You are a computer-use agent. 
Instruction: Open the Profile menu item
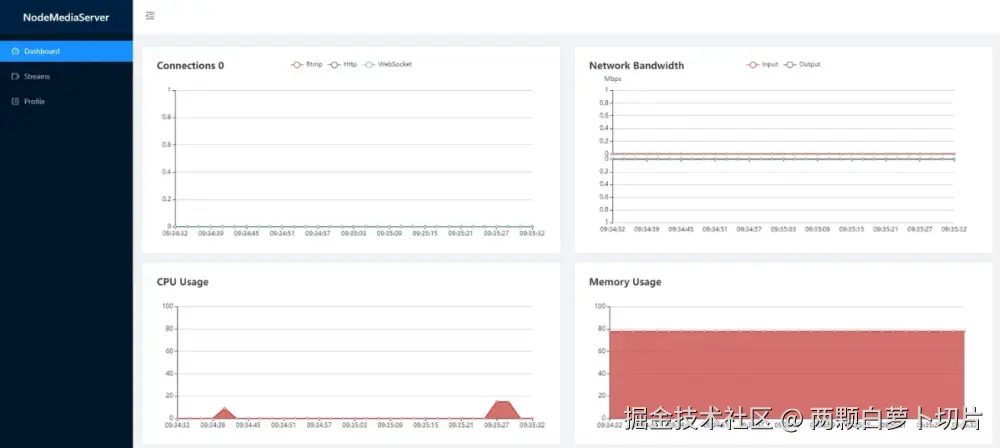tap(66, 101)
